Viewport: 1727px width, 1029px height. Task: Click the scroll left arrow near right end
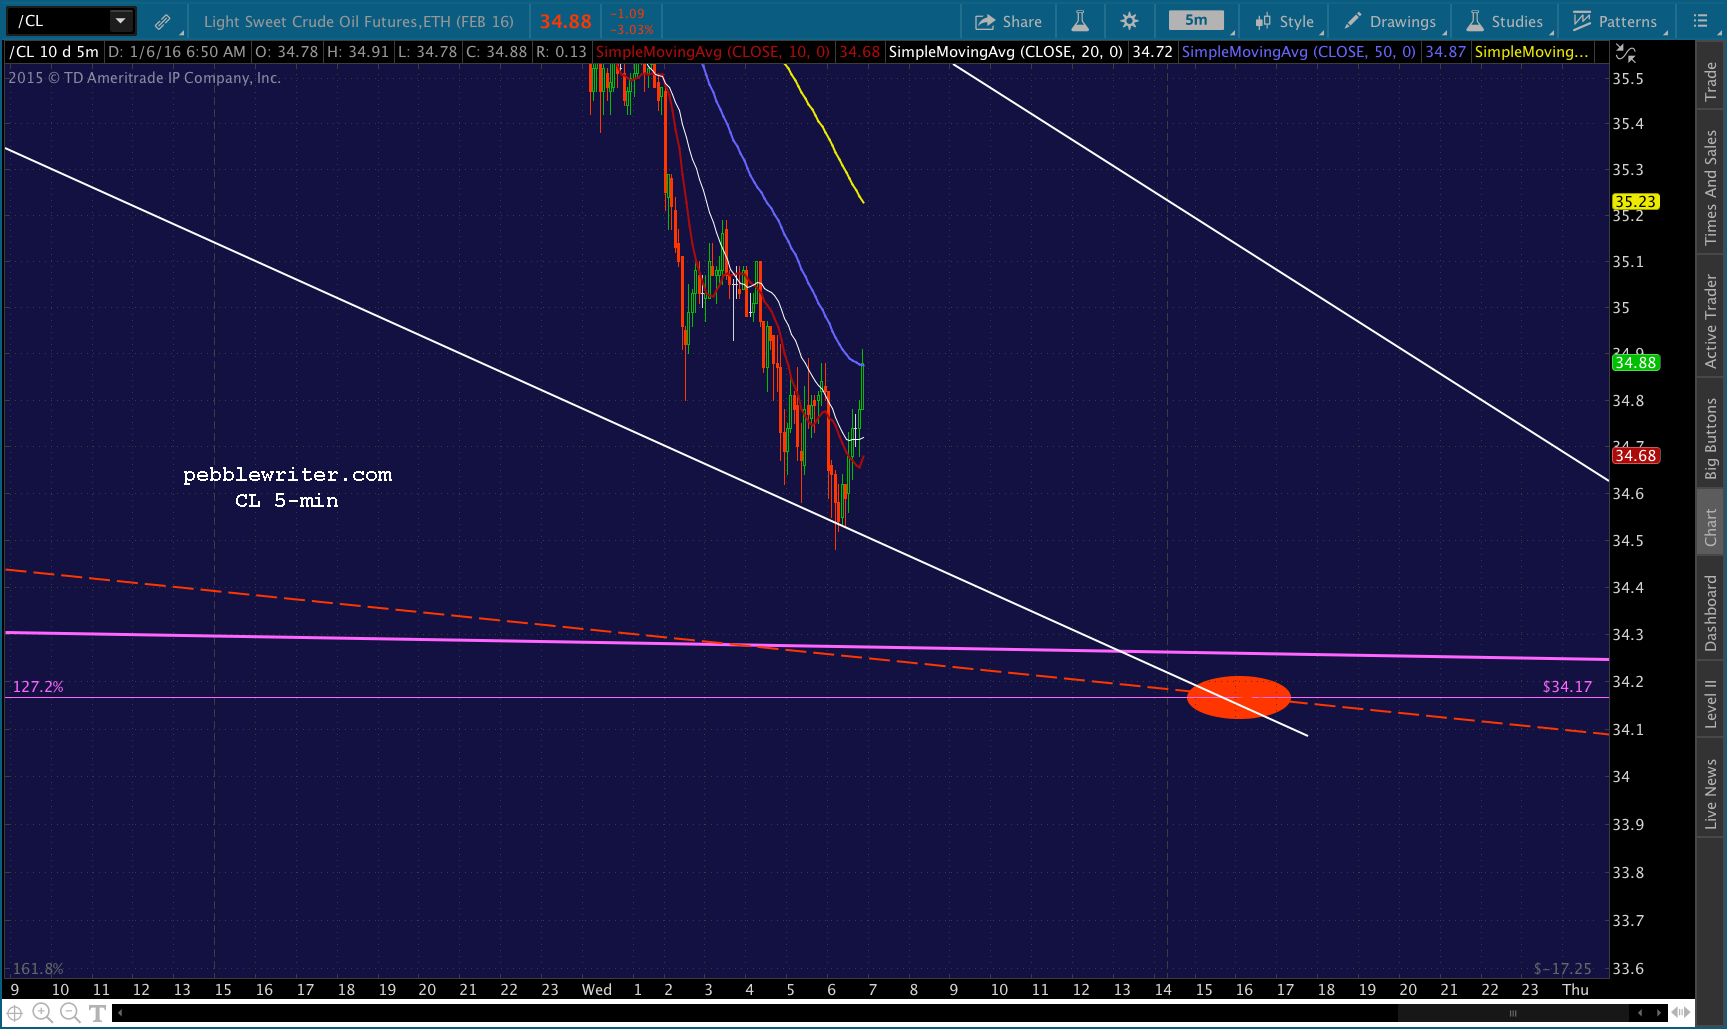(x=1640, y=1013)
